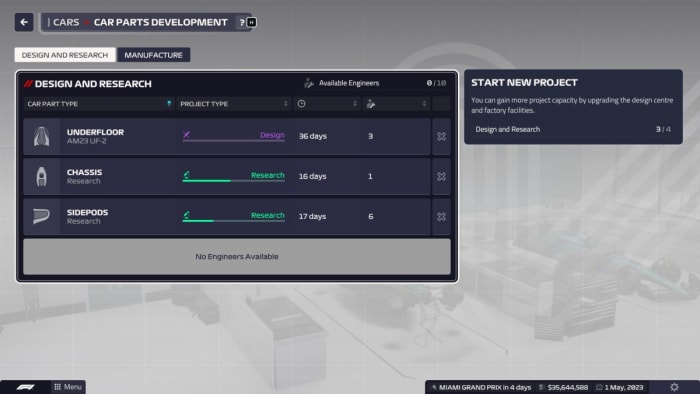Switch to the Manufacture tab
The image size is (700, 394).
pyautogui.click(x=153, y=55)
